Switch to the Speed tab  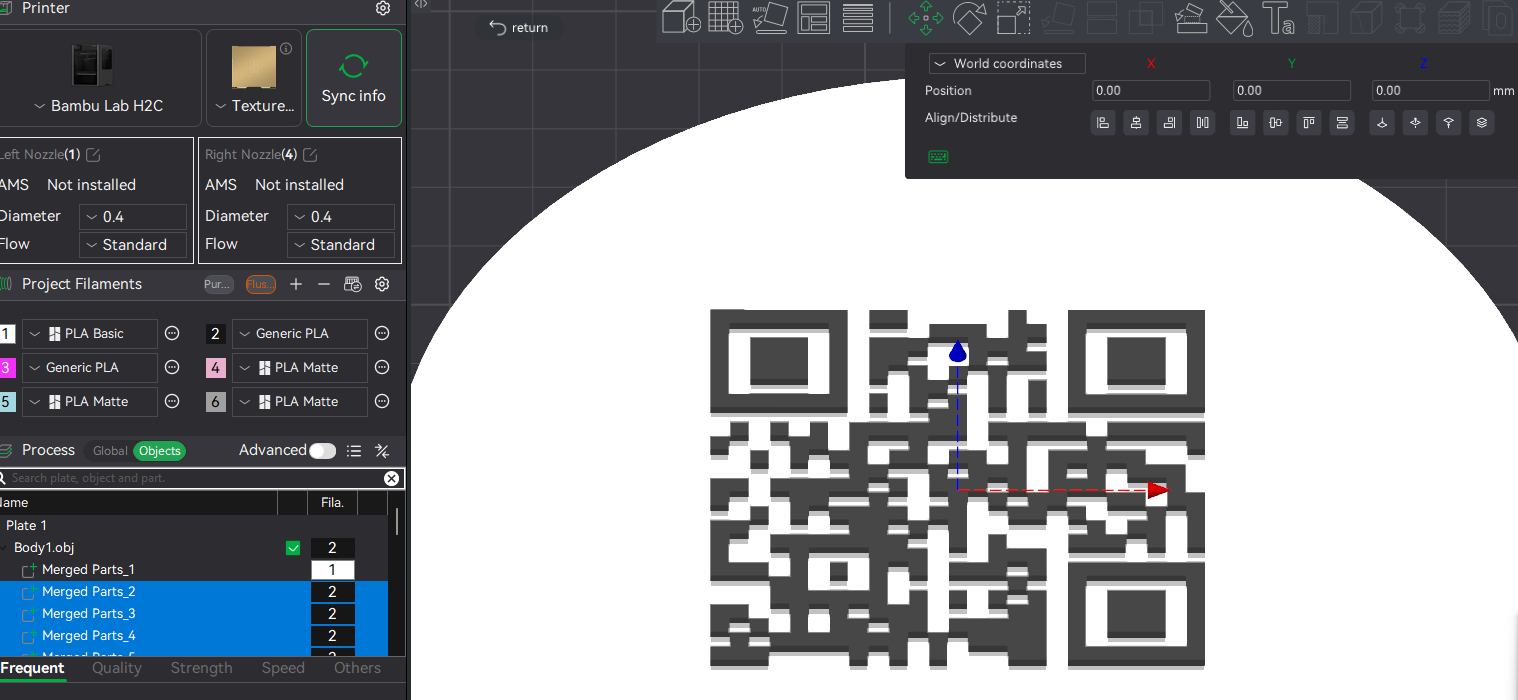[x=283, y=668]
